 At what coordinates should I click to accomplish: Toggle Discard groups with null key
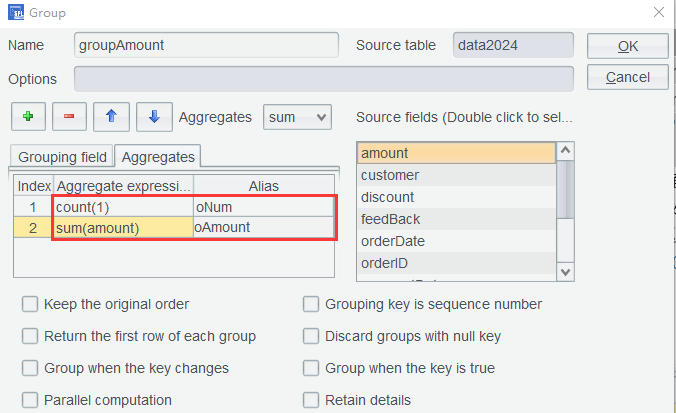click(x=311, y=336)
